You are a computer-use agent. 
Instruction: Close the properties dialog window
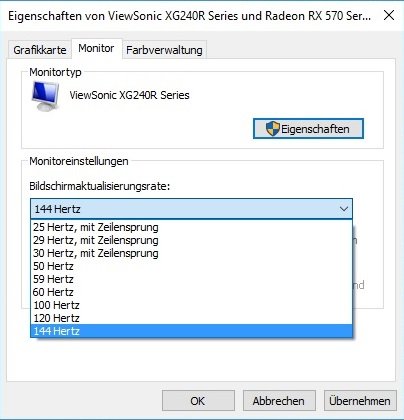389,15
